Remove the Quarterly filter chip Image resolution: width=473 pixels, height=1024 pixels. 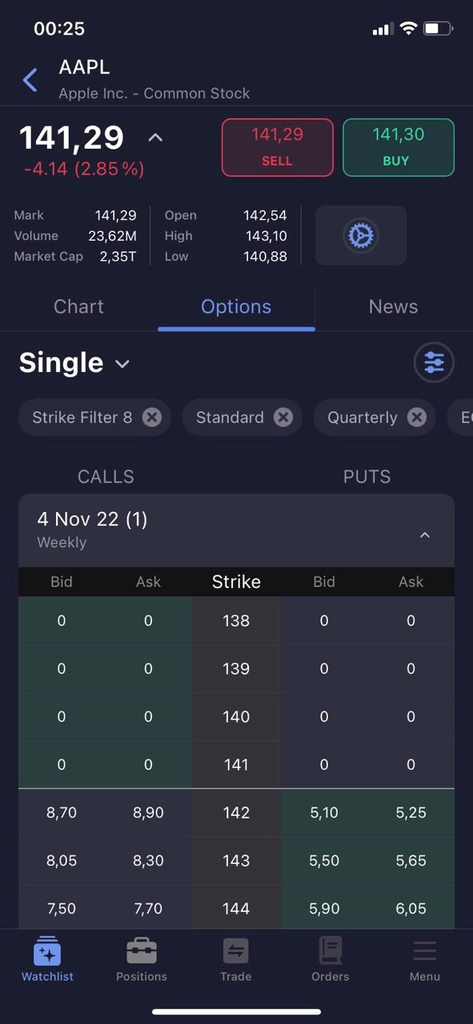pyautogui.click(x=417, y=417)
